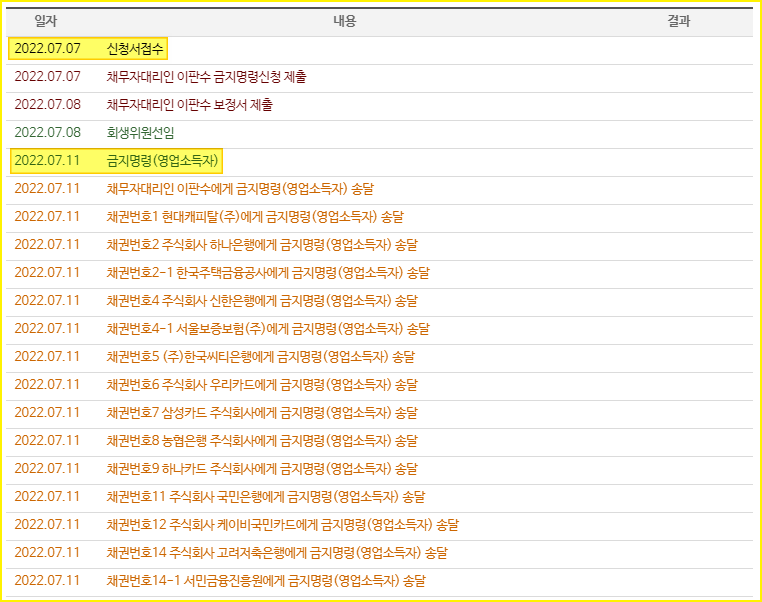Select 채권번호8 농협은행 주식회사 송달 row
Image resolution: width=762 pixels, height=602 pixels.
[x=380, y=441]
